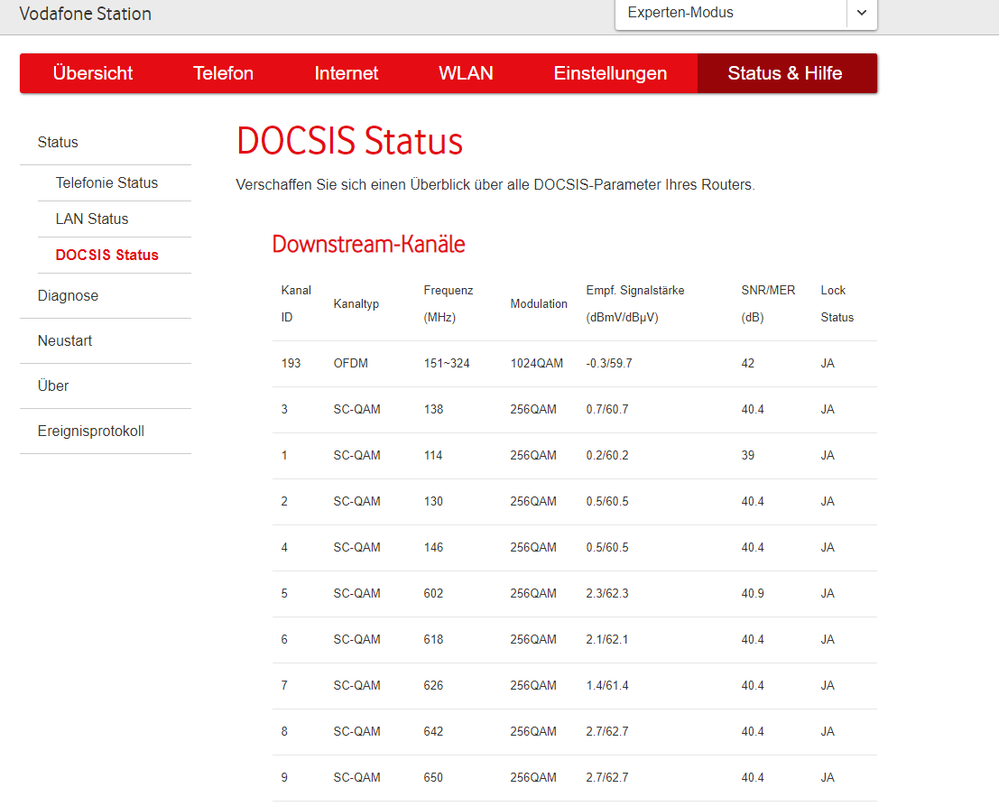The height and width of the screenshot is (808, 999).
Task: Click the SNR/MER column header
Action: pyautogui.click(x=768, y=304)
